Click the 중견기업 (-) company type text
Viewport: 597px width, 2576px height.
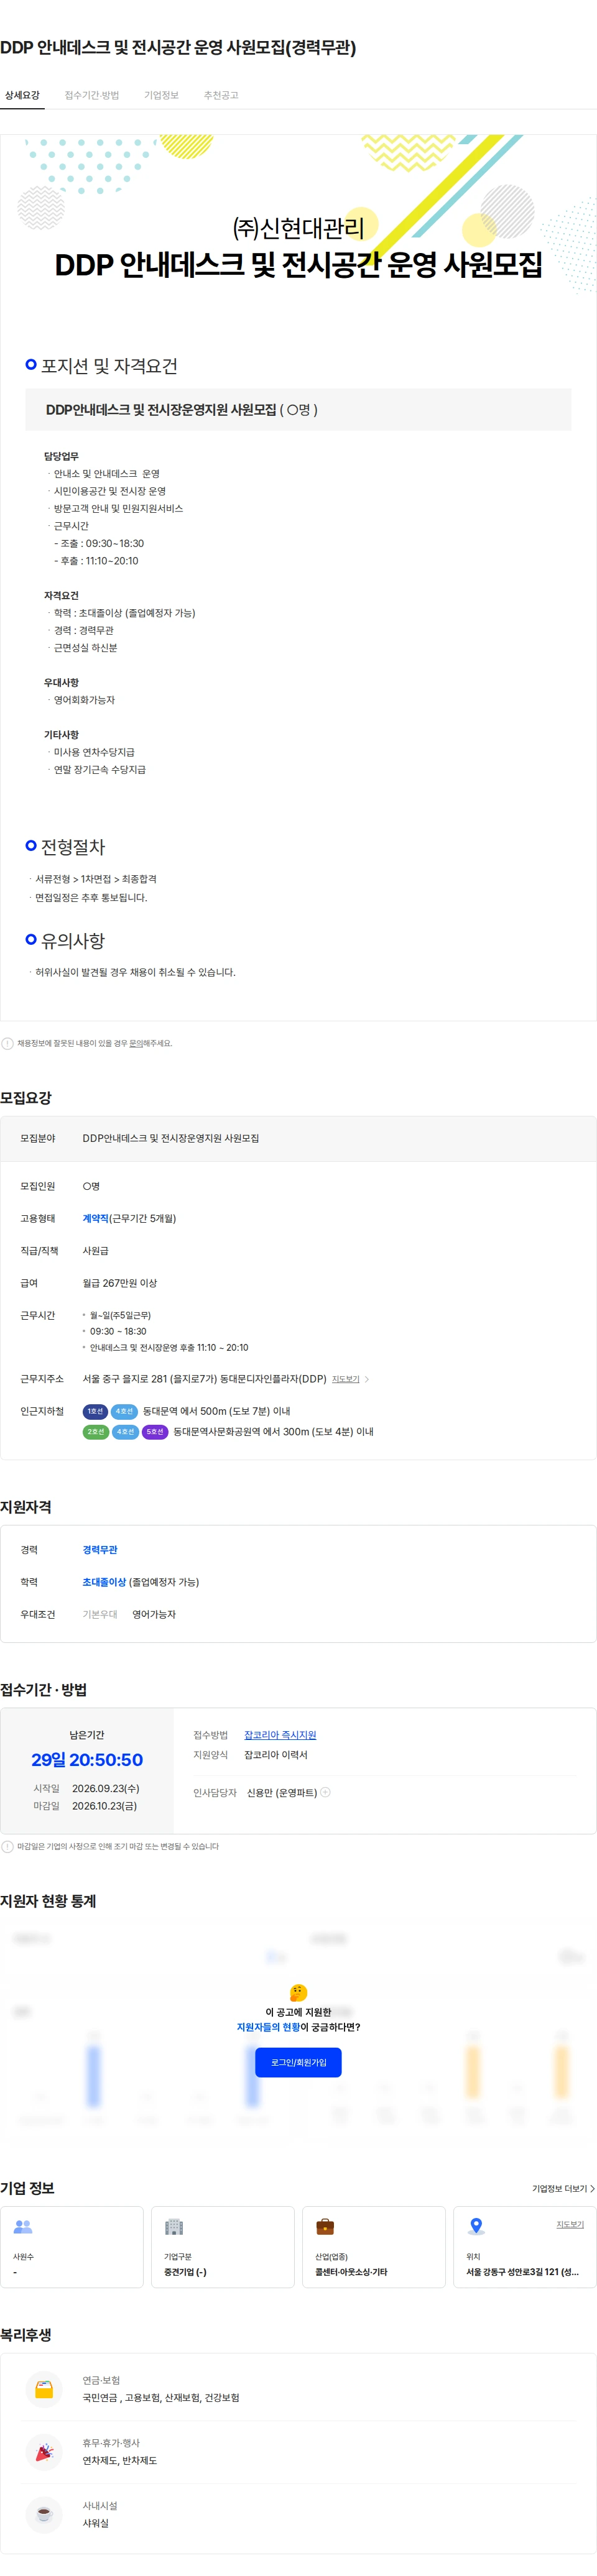pos(185,2272)
